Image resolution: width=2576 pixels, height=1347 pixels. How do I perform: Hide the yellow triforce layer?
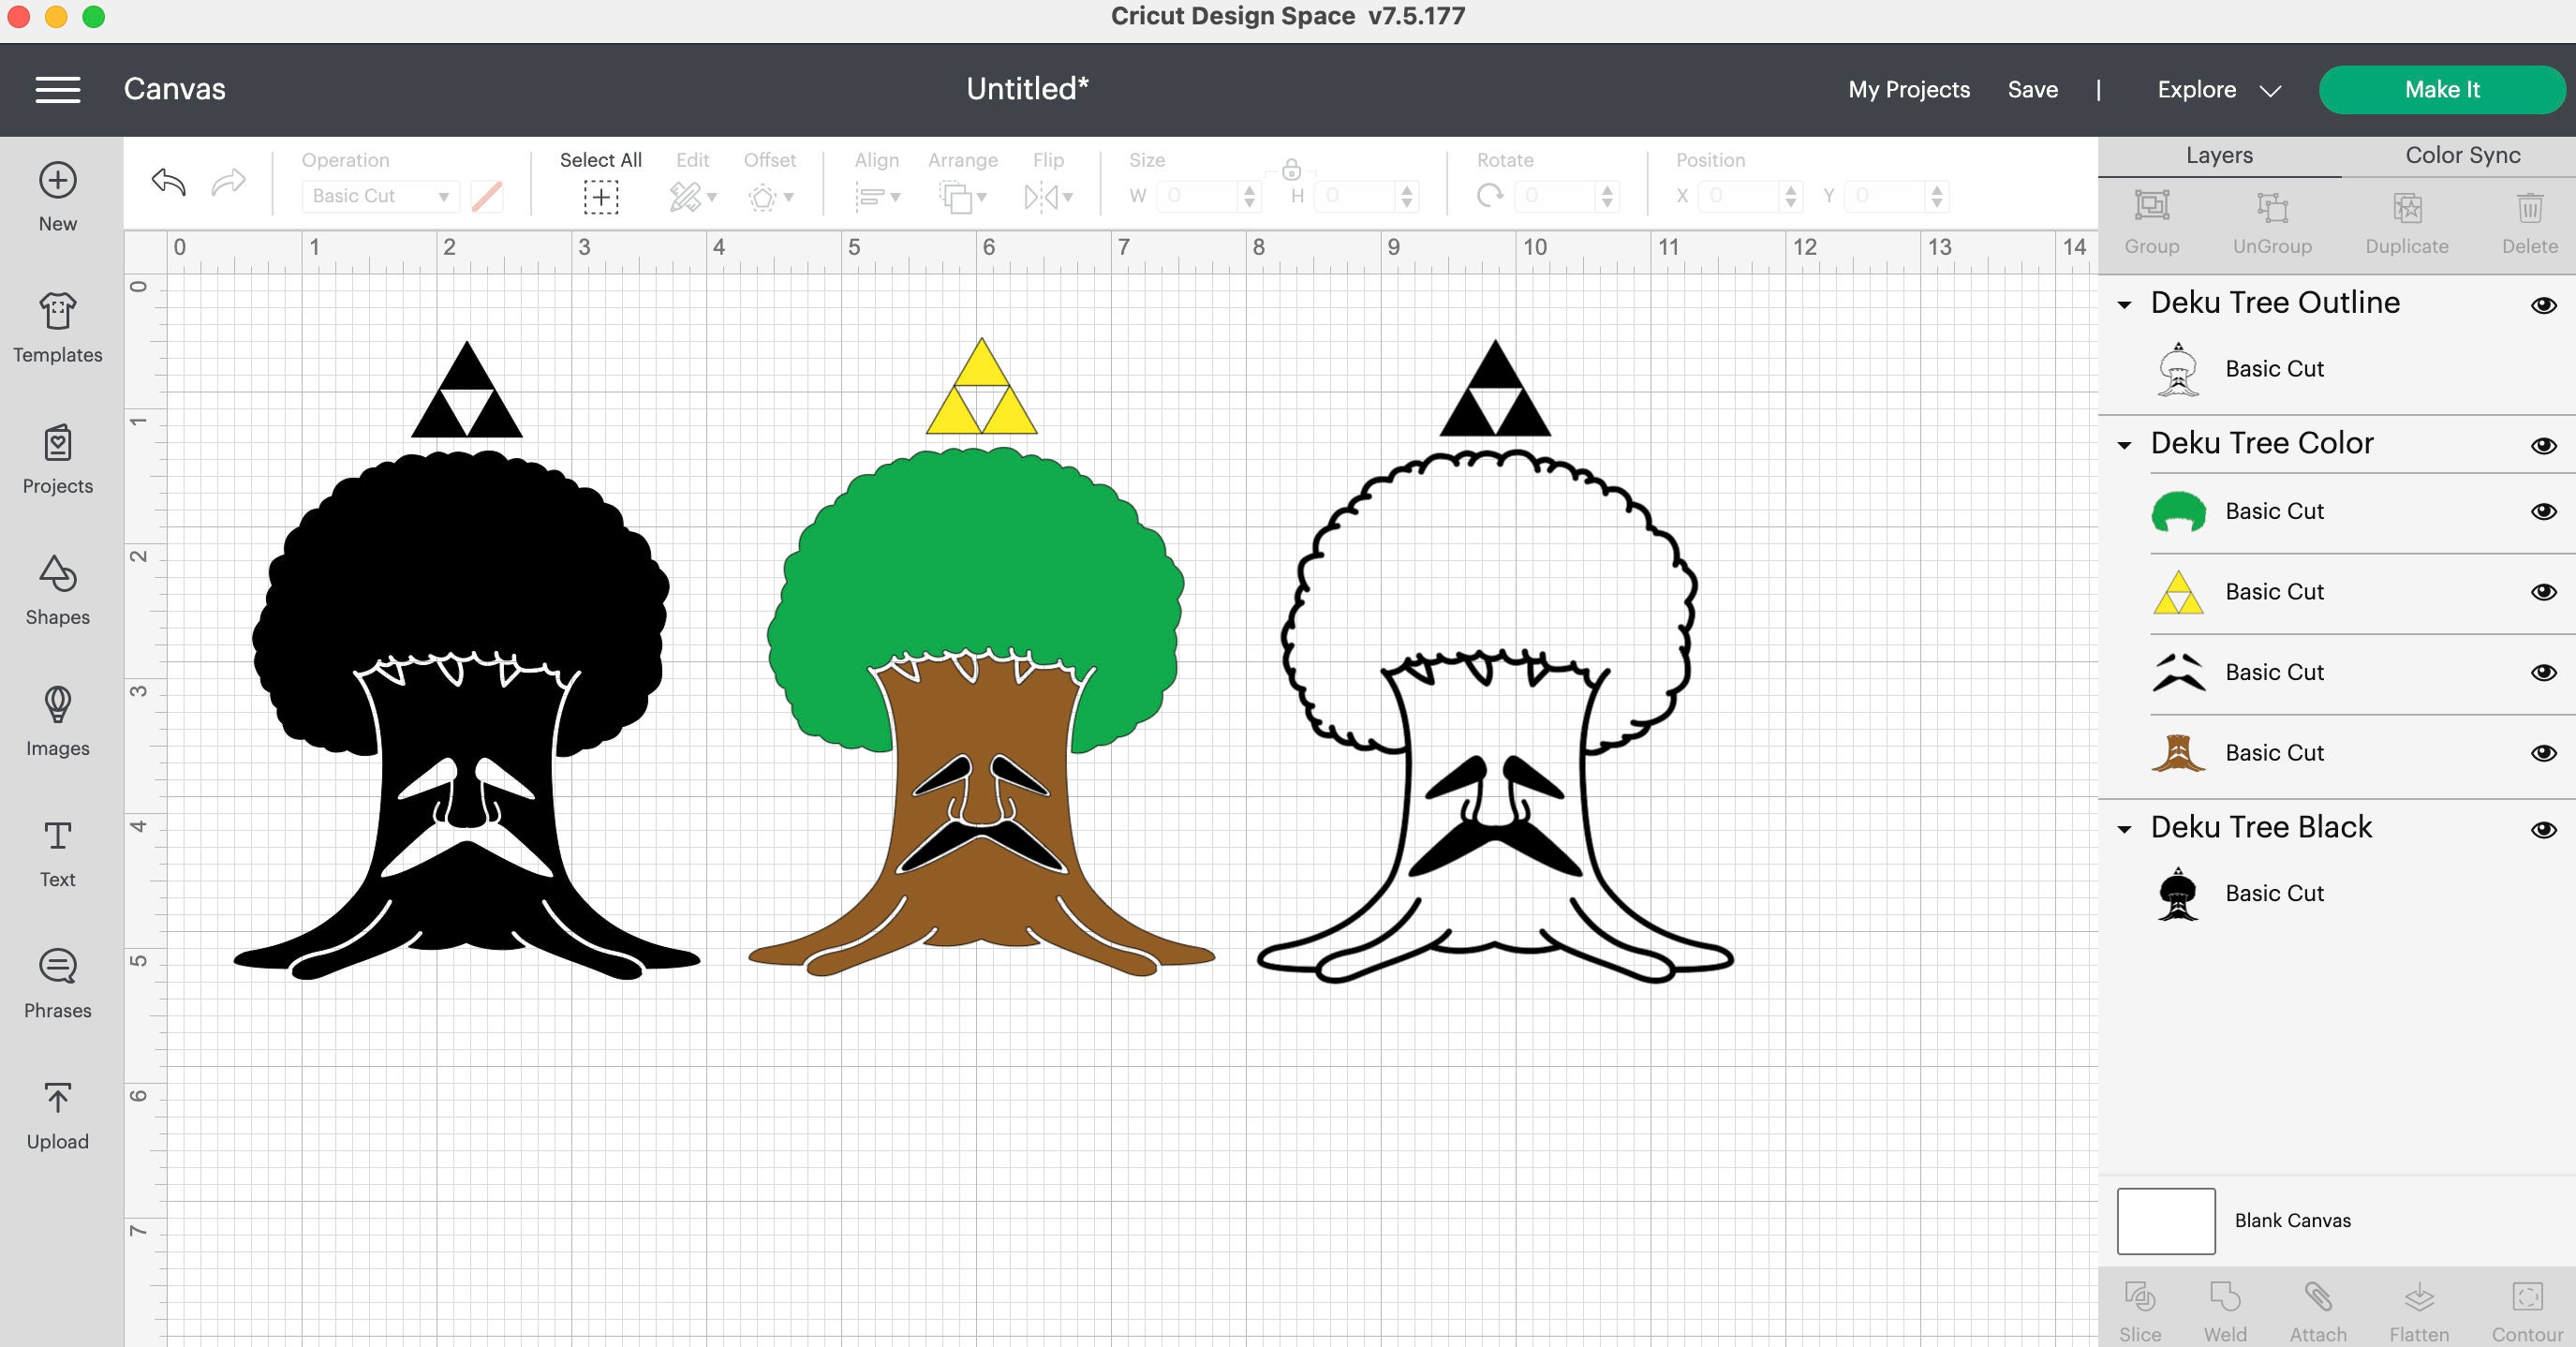pyautogui.click(x=2544, y=592)
